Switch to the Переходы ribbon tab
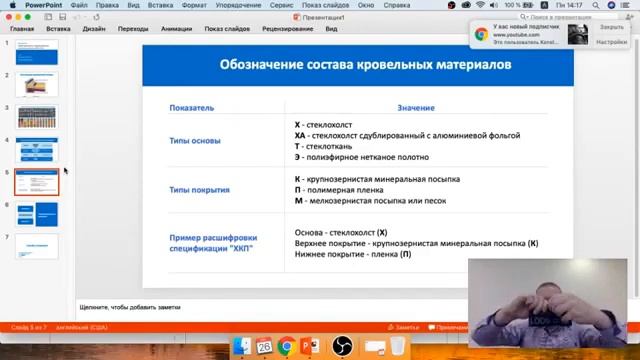The width and height of the screenshot is (640, 360). coord(133,29)
